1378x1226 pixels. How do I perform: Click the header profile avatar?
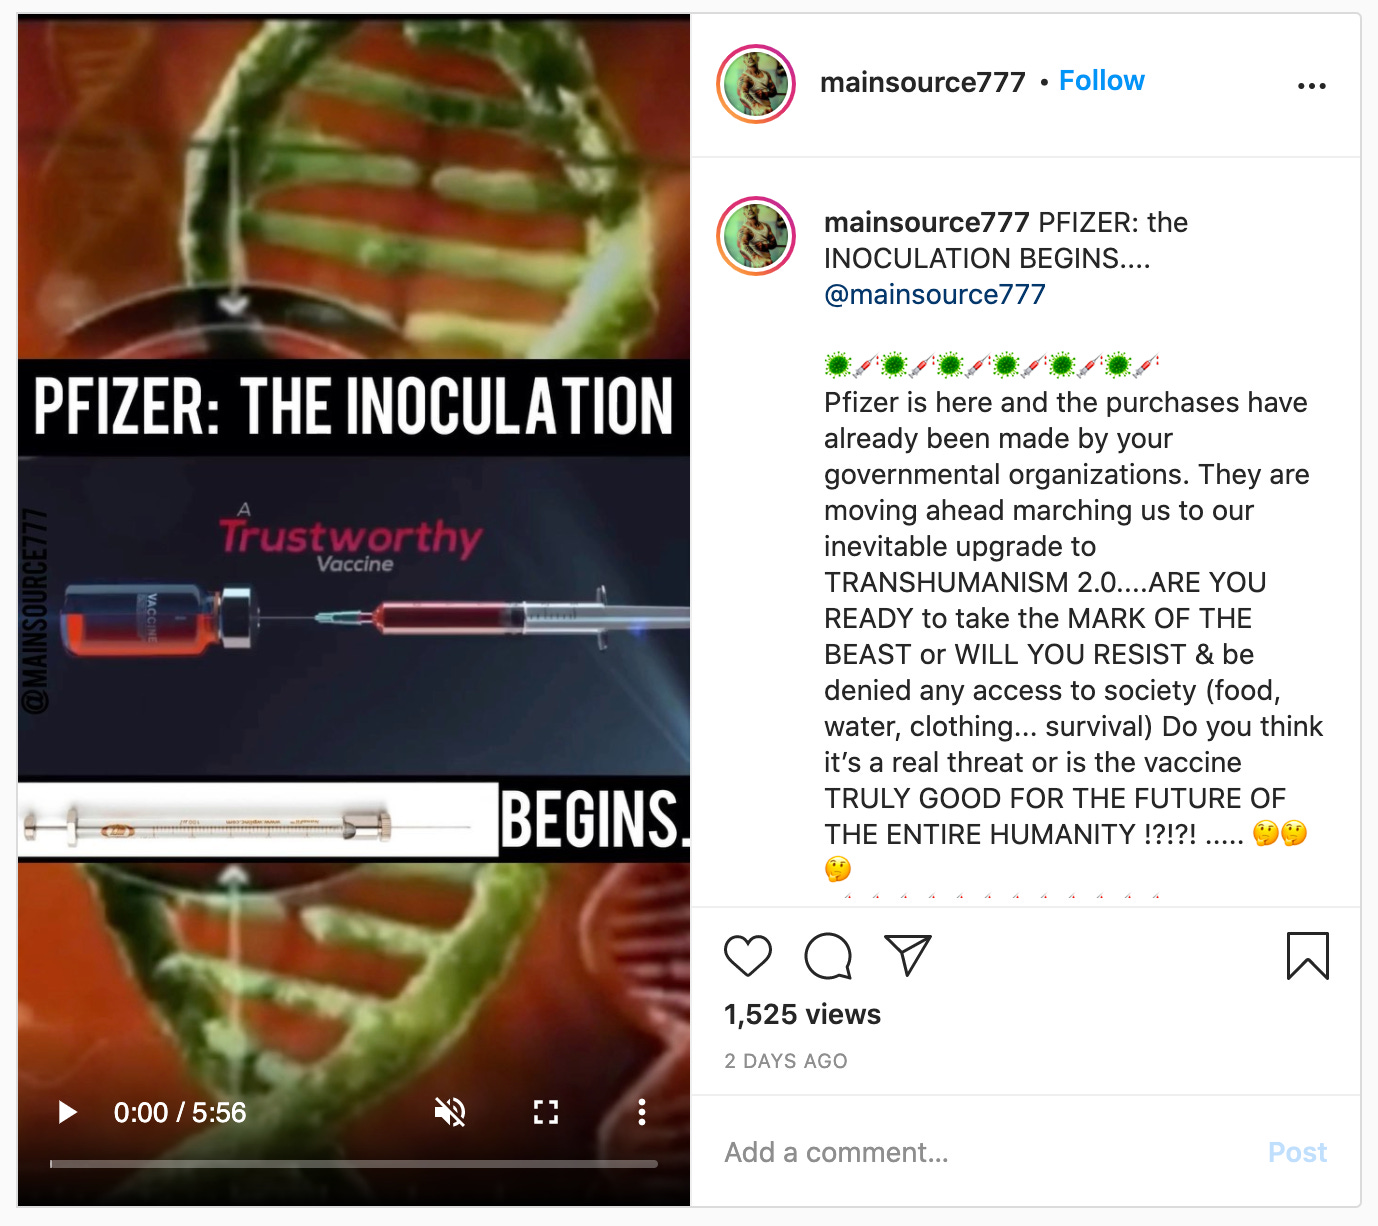point(756,84)
